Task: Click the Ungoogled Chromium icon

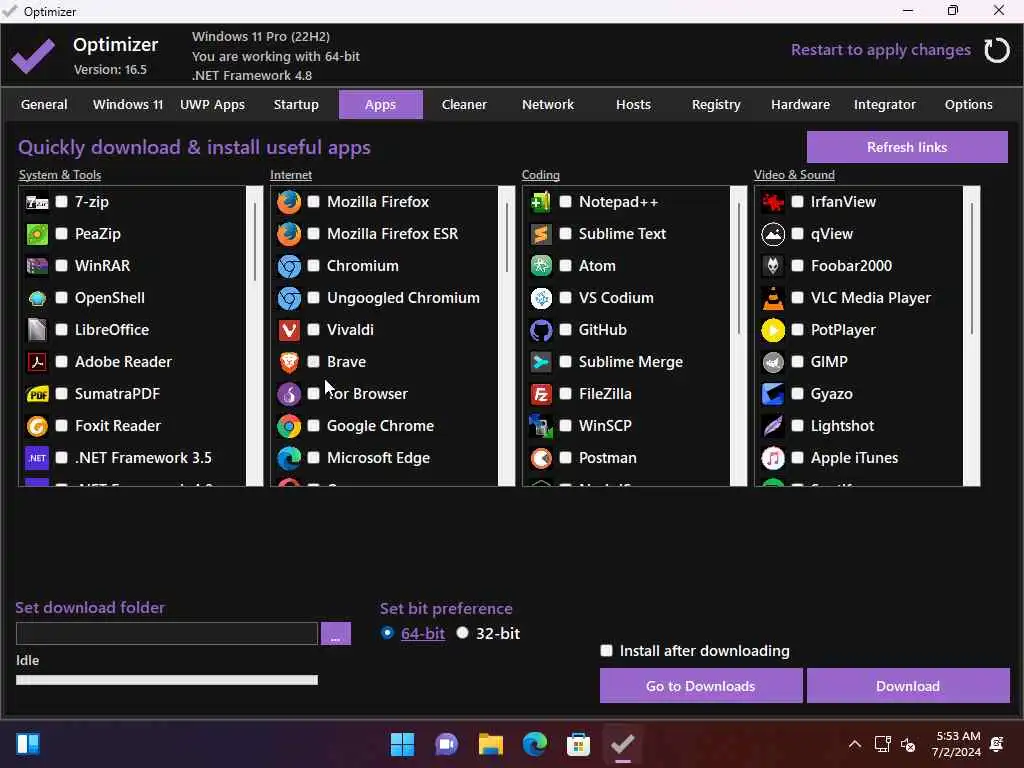Action: coord(289,298)
